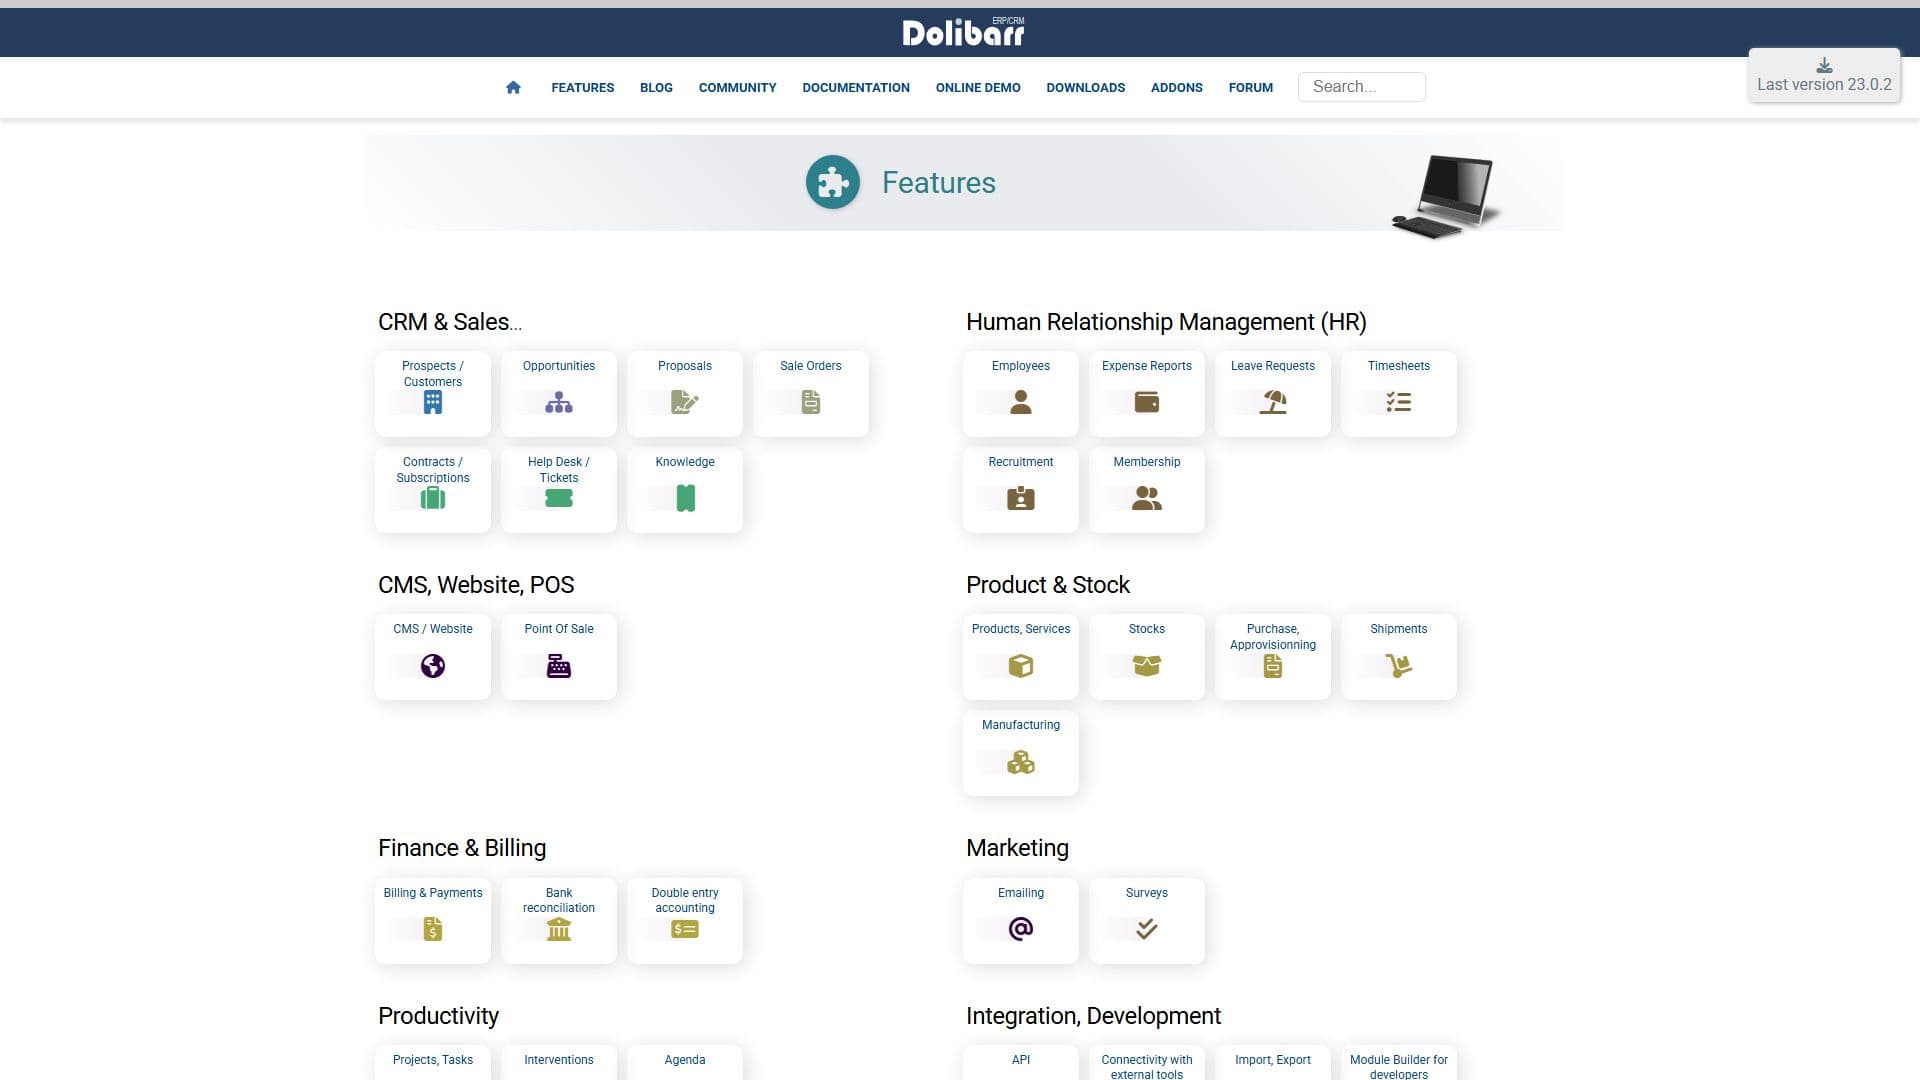The height and width of the screenshot is (1080, 1920).
Task: Open the Point Of Sale cash register icon
Action: 559,666
